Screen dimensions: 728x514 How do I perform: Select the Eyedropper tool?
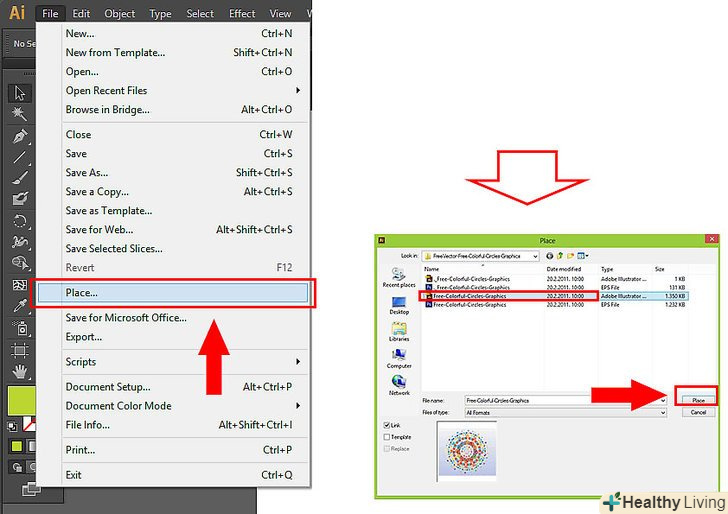[20, 306]
